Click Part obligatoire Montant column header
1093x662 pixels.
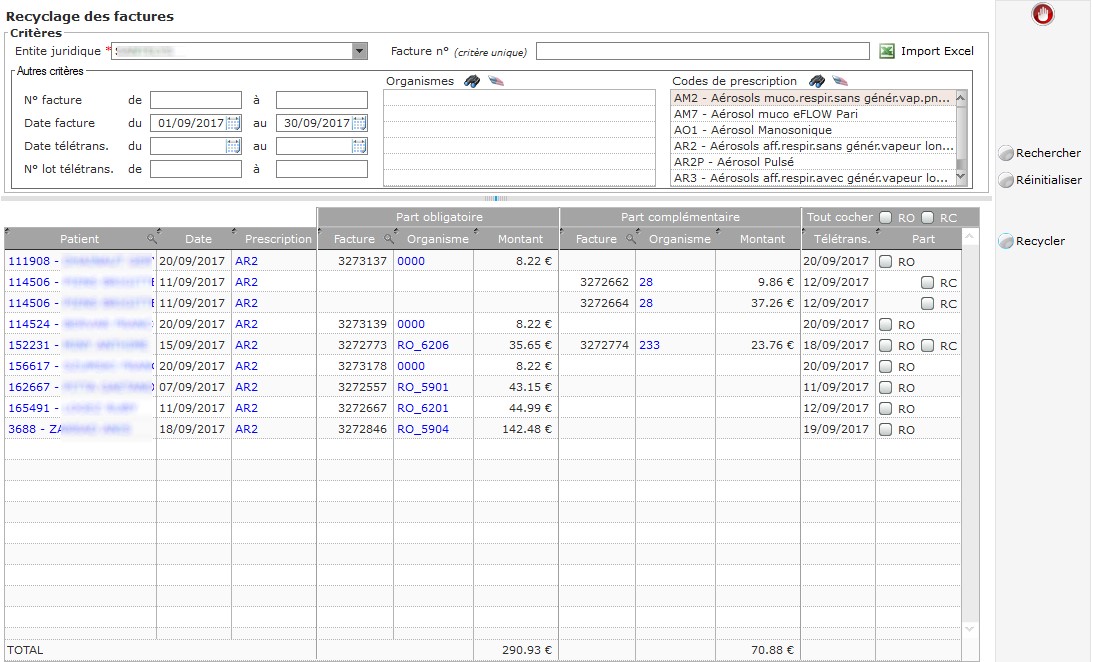click(517, 239)
